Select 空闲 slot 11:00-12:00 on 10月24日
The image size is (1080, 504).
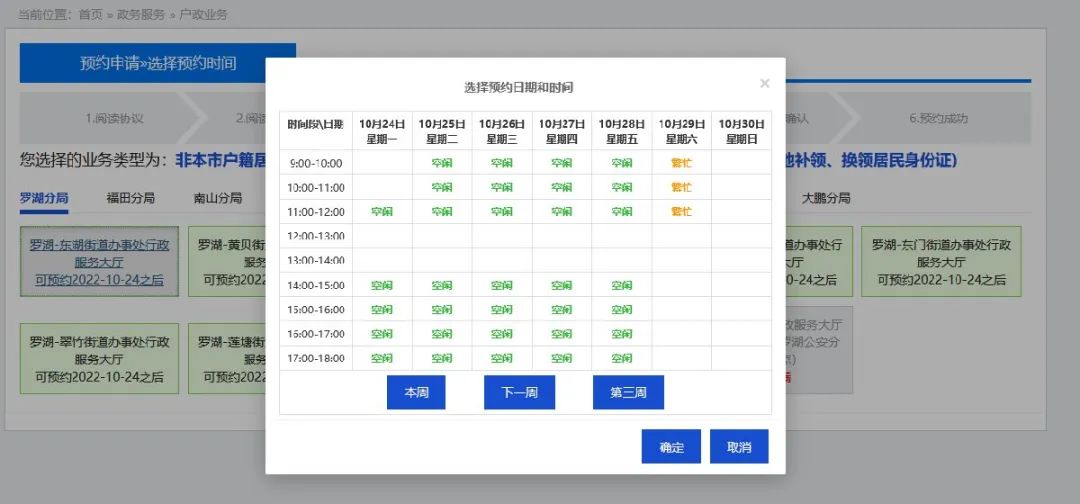(382, 211)
